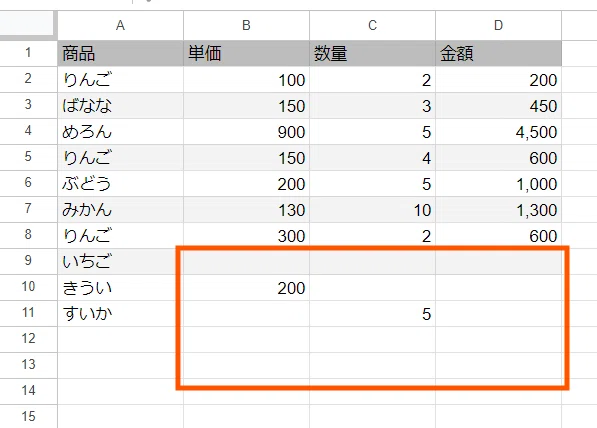Click the 200 price cell for きうい
Image resolution: width=597 pixels, height=428 pixels.
(x=246, y=287)
